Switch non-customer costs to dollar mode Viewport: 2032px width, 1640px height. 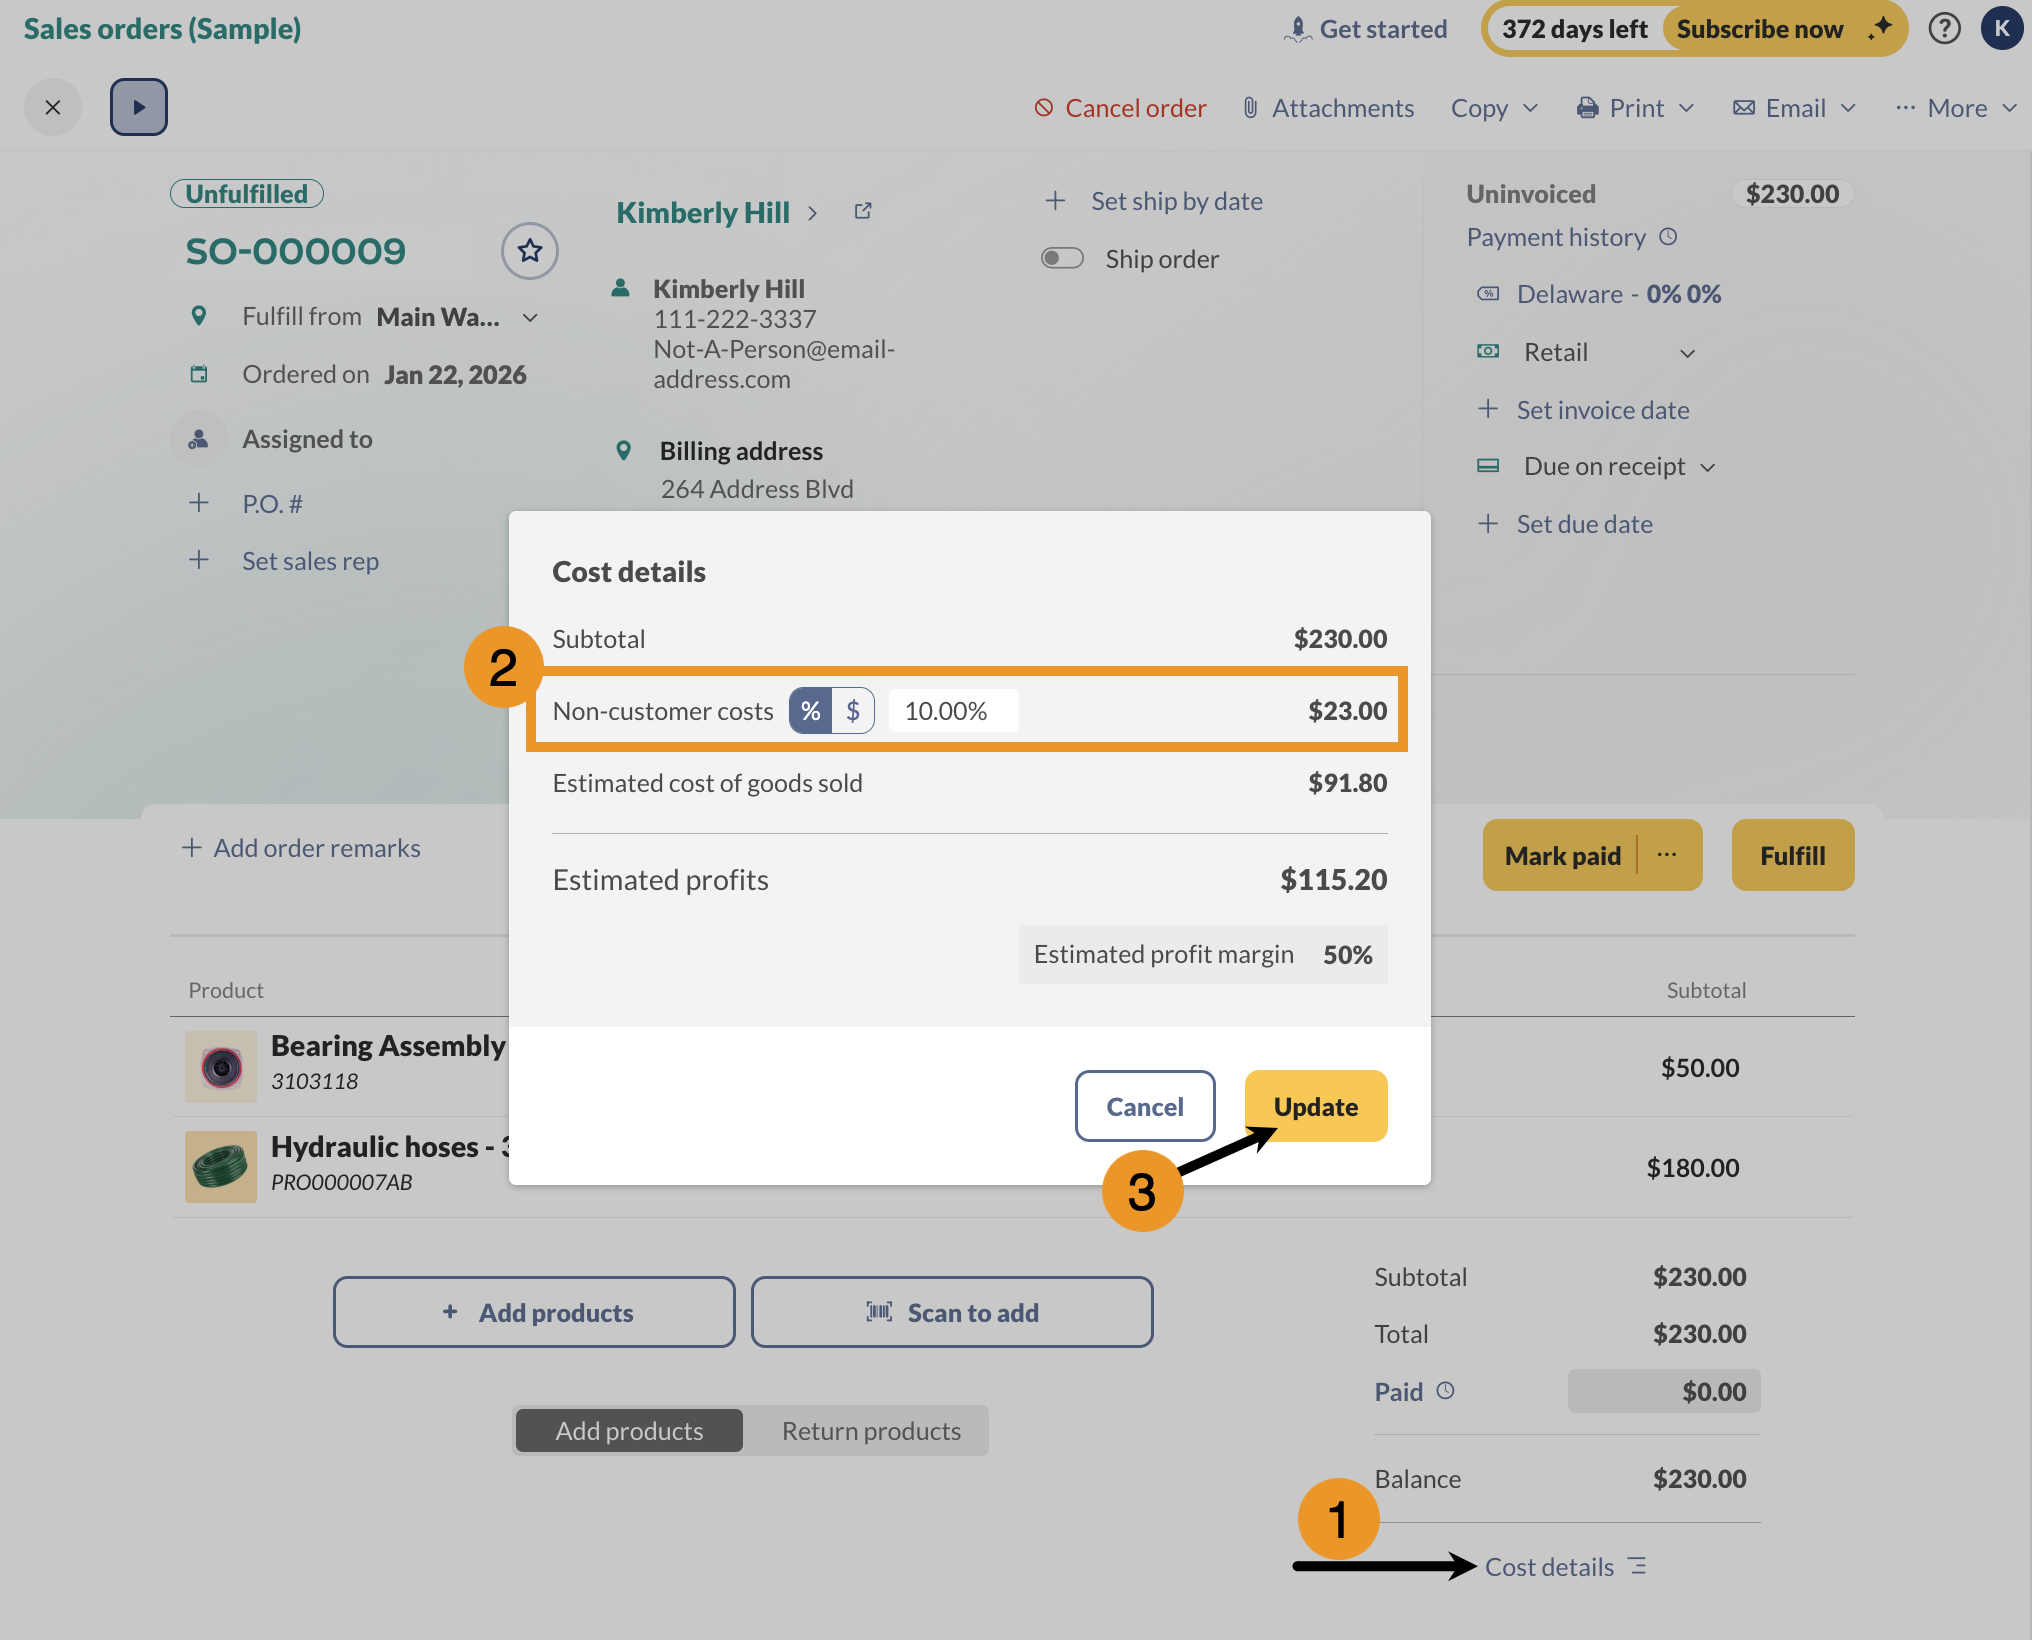pos(853,711)
